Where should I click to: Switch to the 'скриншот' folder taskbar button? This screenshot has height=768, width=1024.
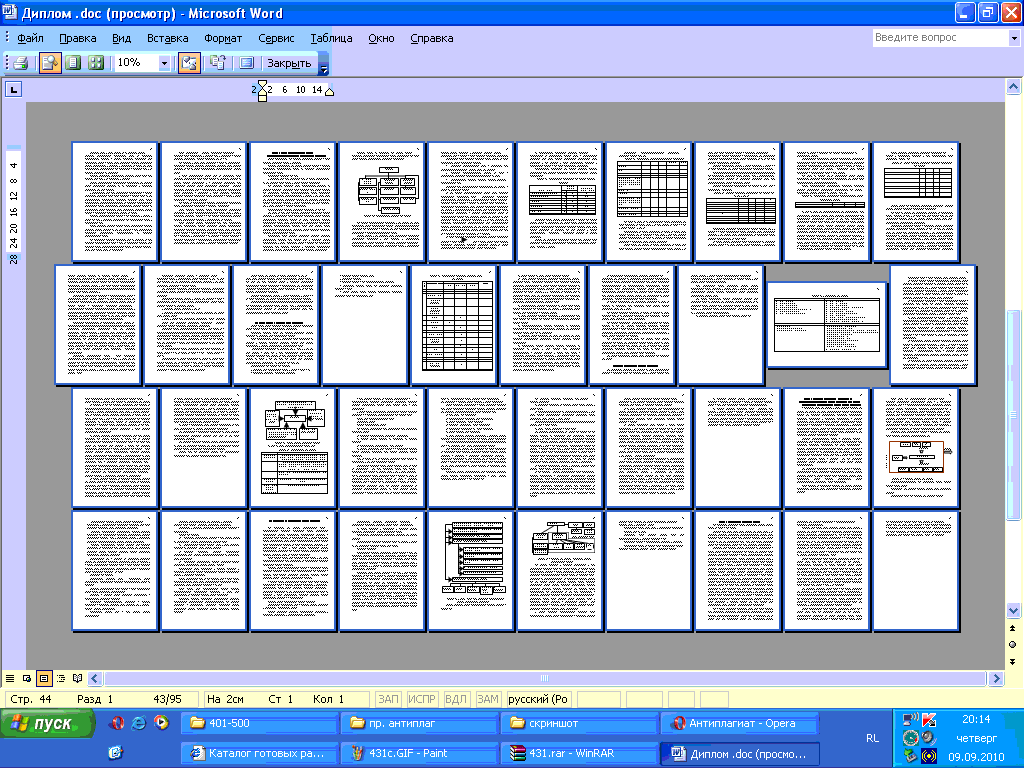point(579,724)
